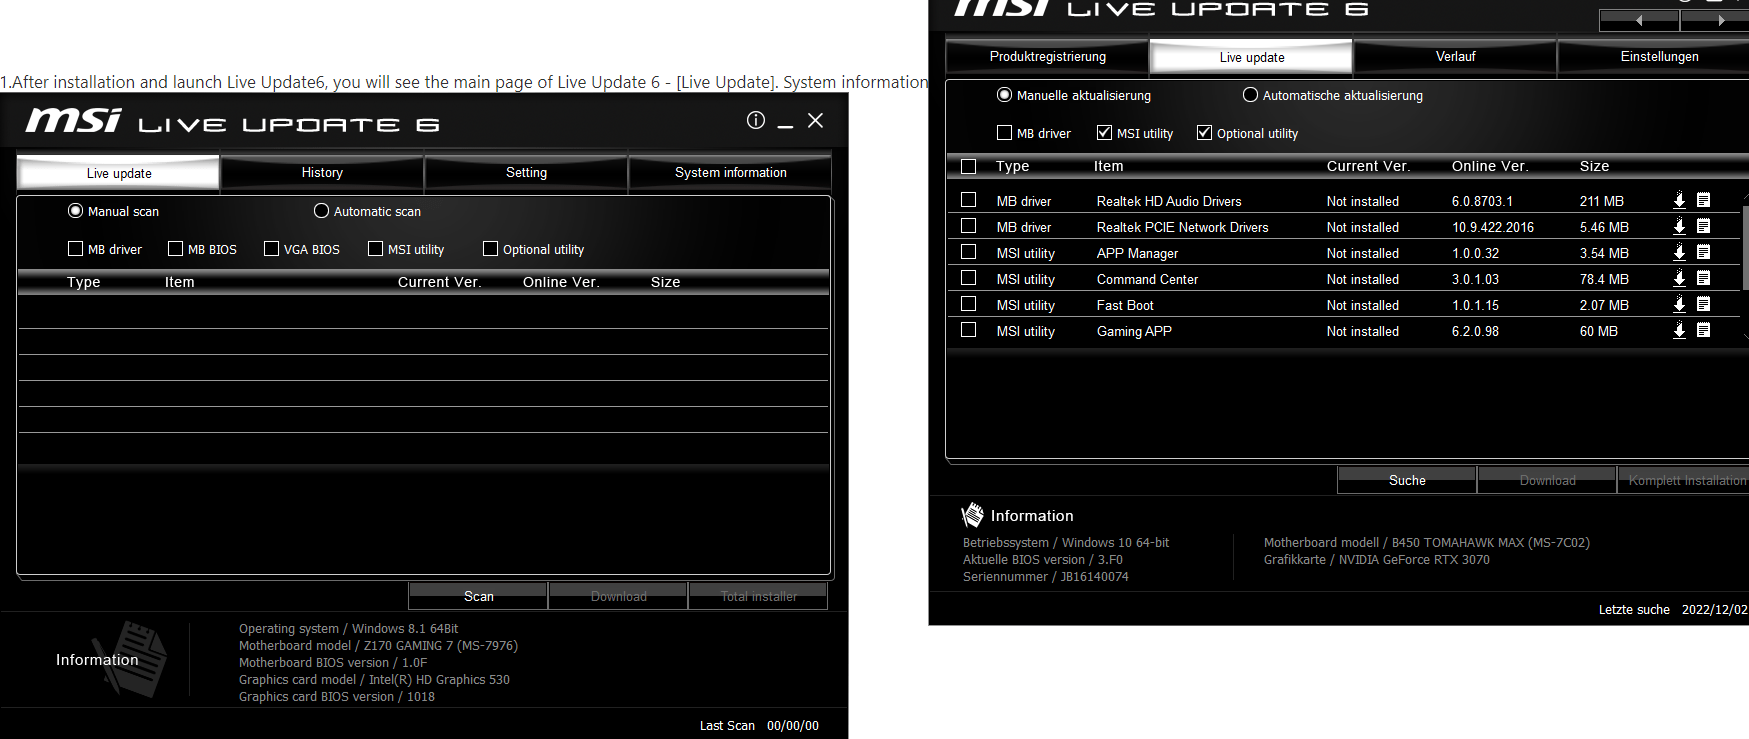Viewport: 1749px width, 739px height.
Task: Select Automatische aktualisierung radio button
Action: (x=1250, y=95)
